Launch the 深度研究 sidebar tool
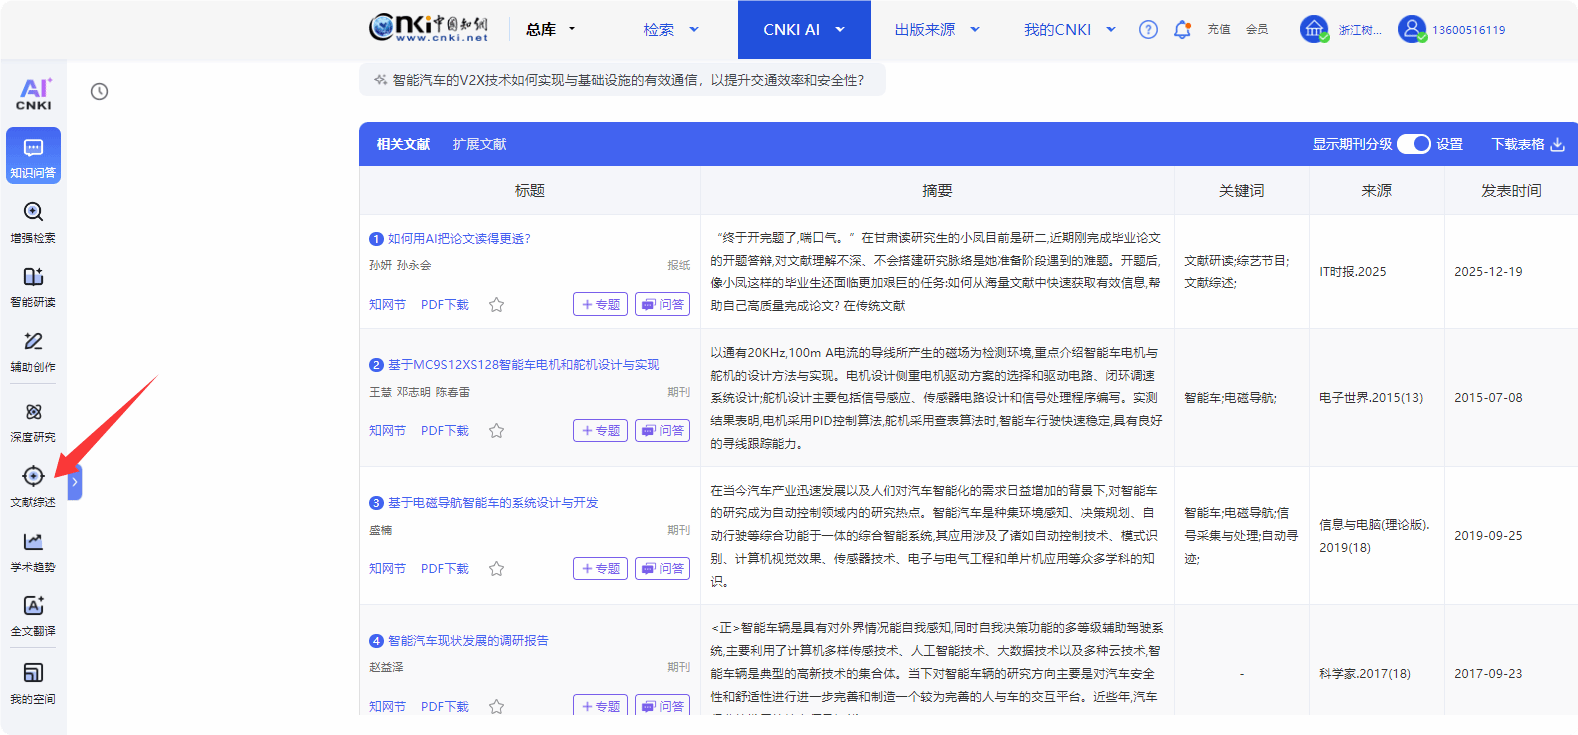The height and width of the screenshot is (735, 1578). click(x=33, y=421)
